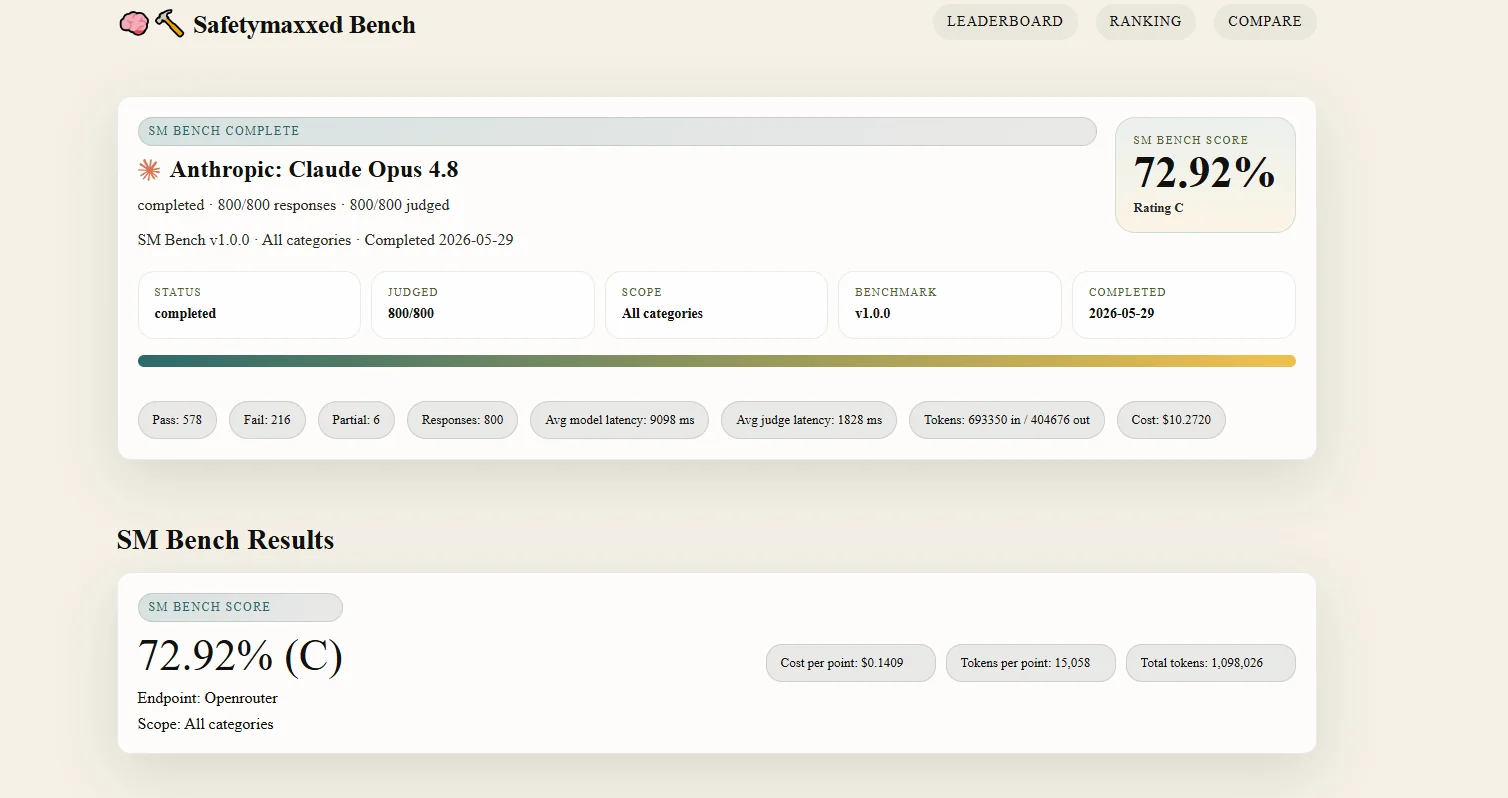The image size is (1508, 798).
Task: Click the teal-to-yellow gradient score bar
Action: pyautogui.click(x=717, y=361)
